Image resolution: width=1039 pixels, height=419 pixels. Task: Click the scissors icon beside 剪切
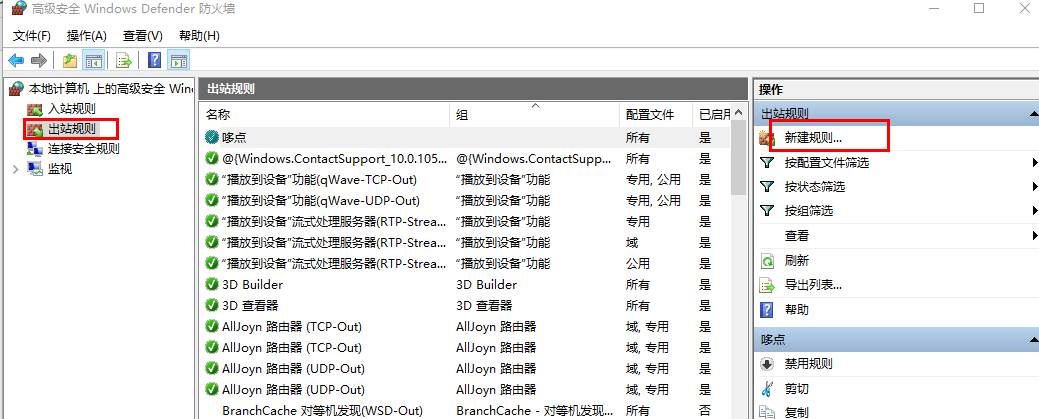tap(767, 389)
